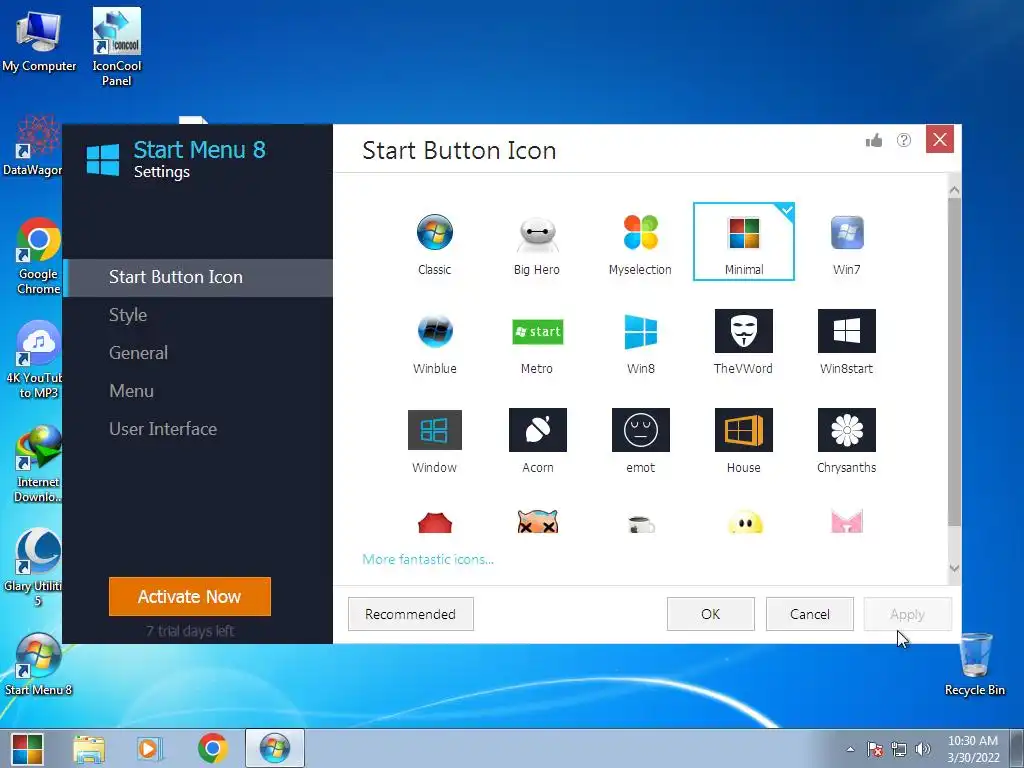
Task: Open the volume speaker tray icon
Action: [923, 749]
